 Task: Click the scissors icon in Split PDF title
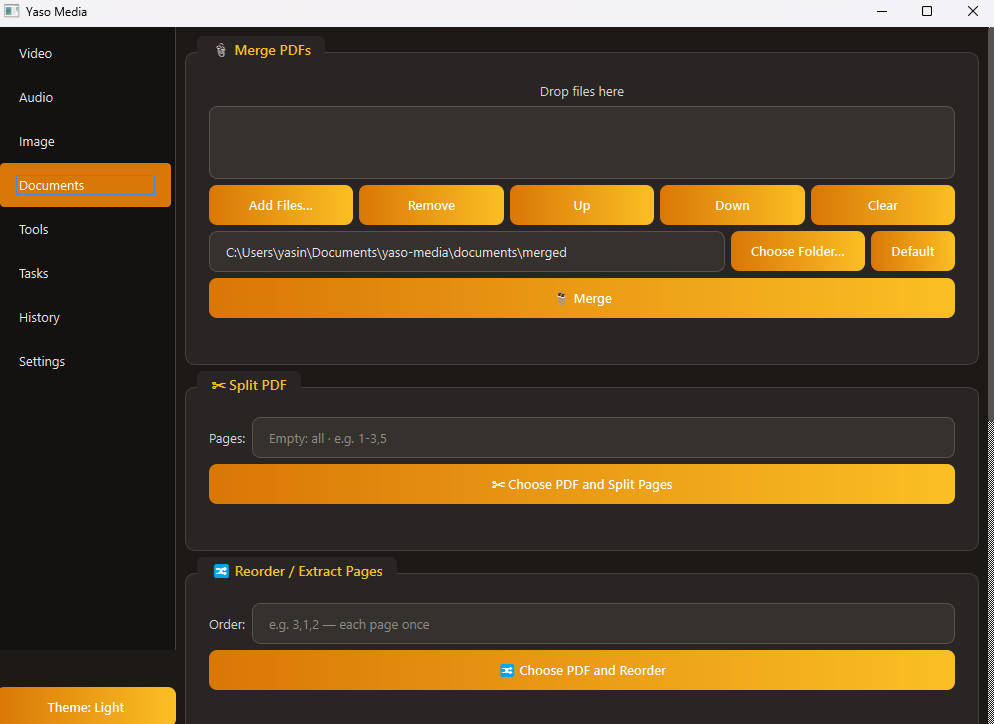click(219, 385)
